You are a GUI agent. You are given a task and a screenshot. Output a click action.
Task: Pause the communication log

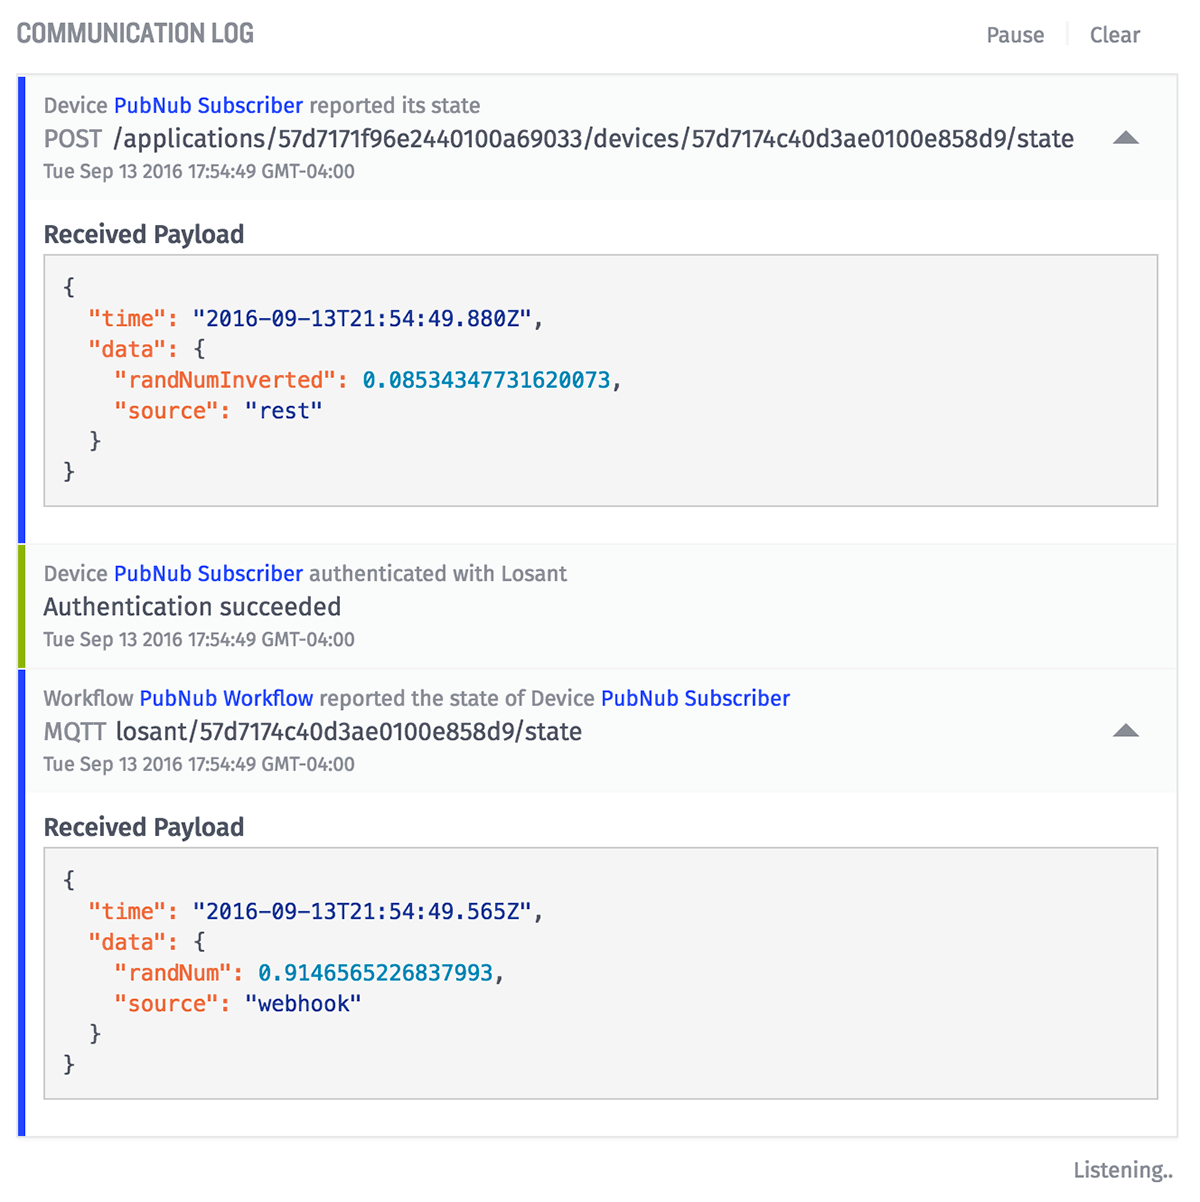pos(1015,35)
